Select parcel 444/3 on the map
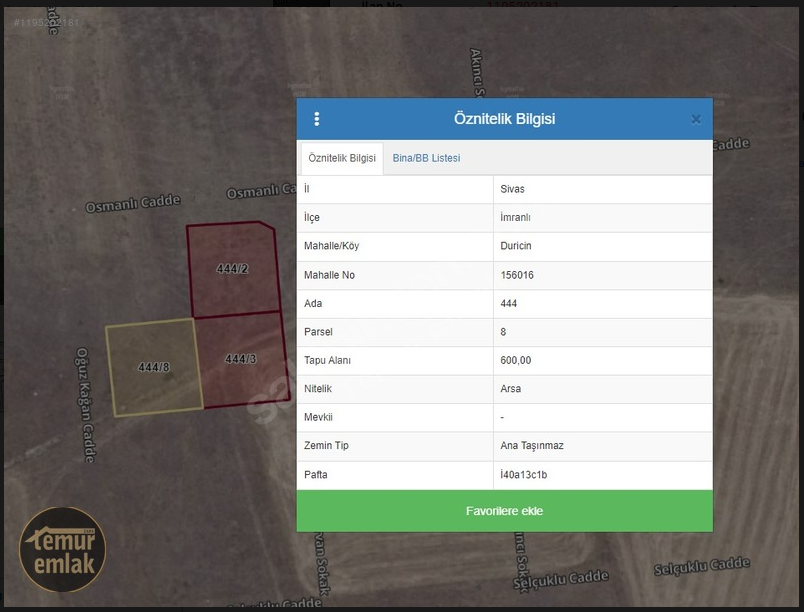The width and height of the screenshot is (804, 612). click(241, 359)
